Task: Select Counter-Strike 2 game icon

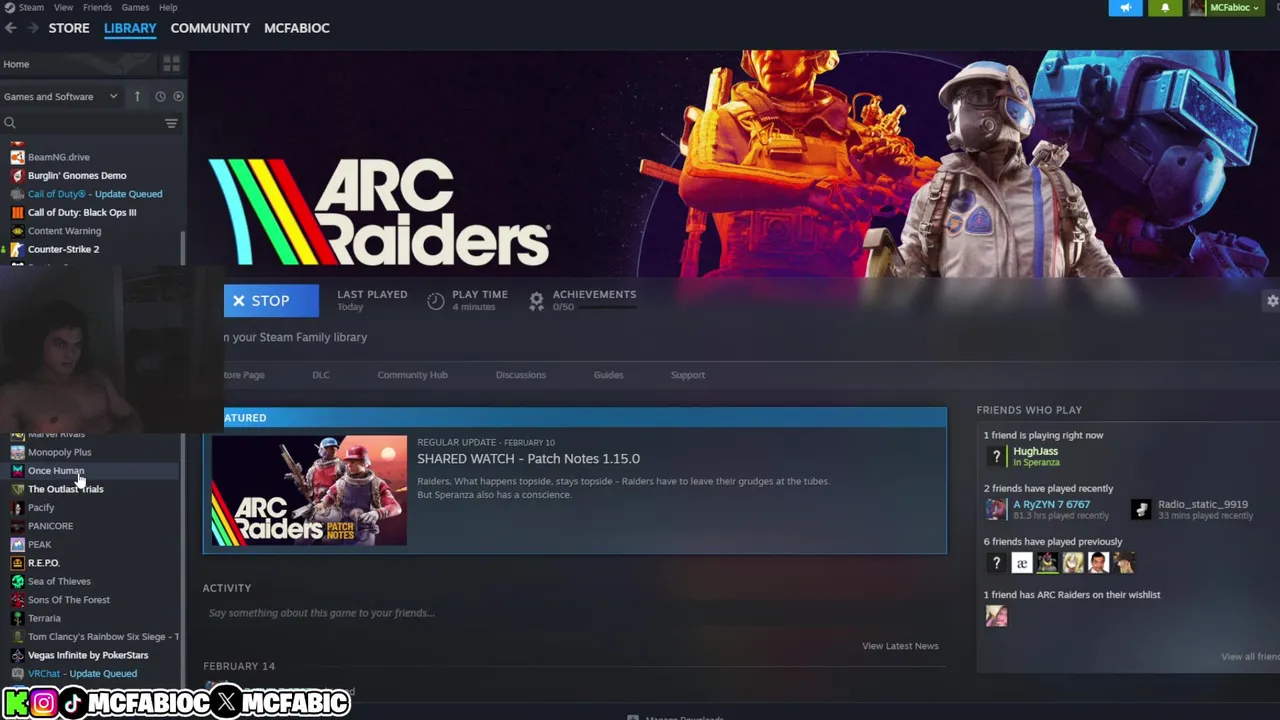Action: click(x=17, y=249)
